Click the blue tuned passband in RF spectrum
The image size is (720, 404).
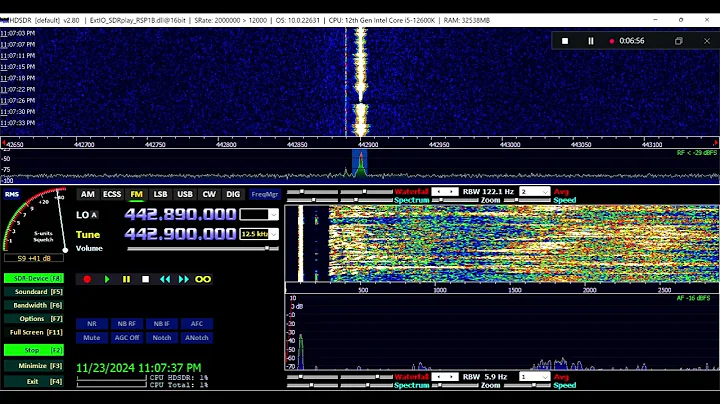(360, 163)
